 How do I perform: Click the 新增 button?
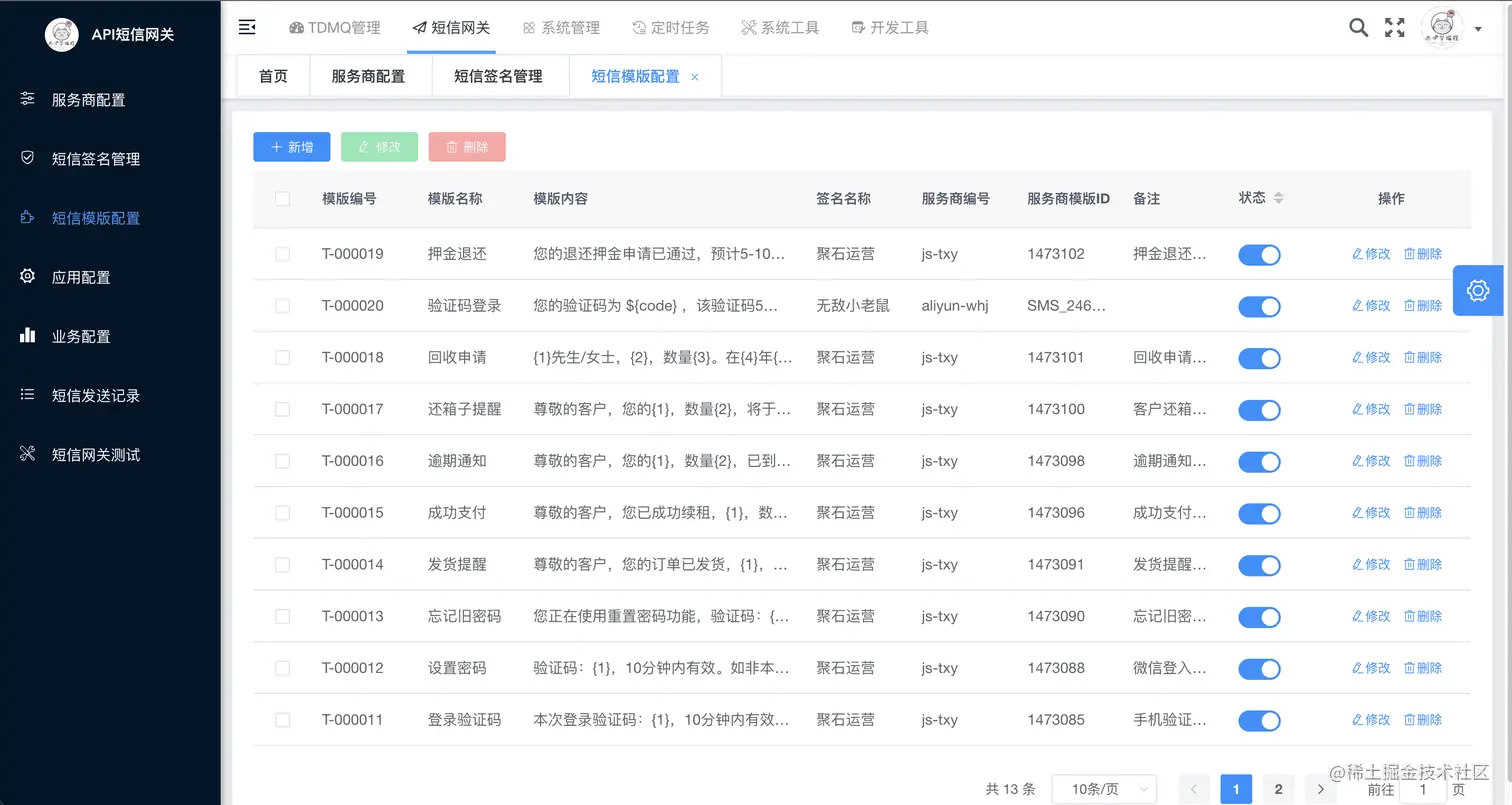point(291,146)
